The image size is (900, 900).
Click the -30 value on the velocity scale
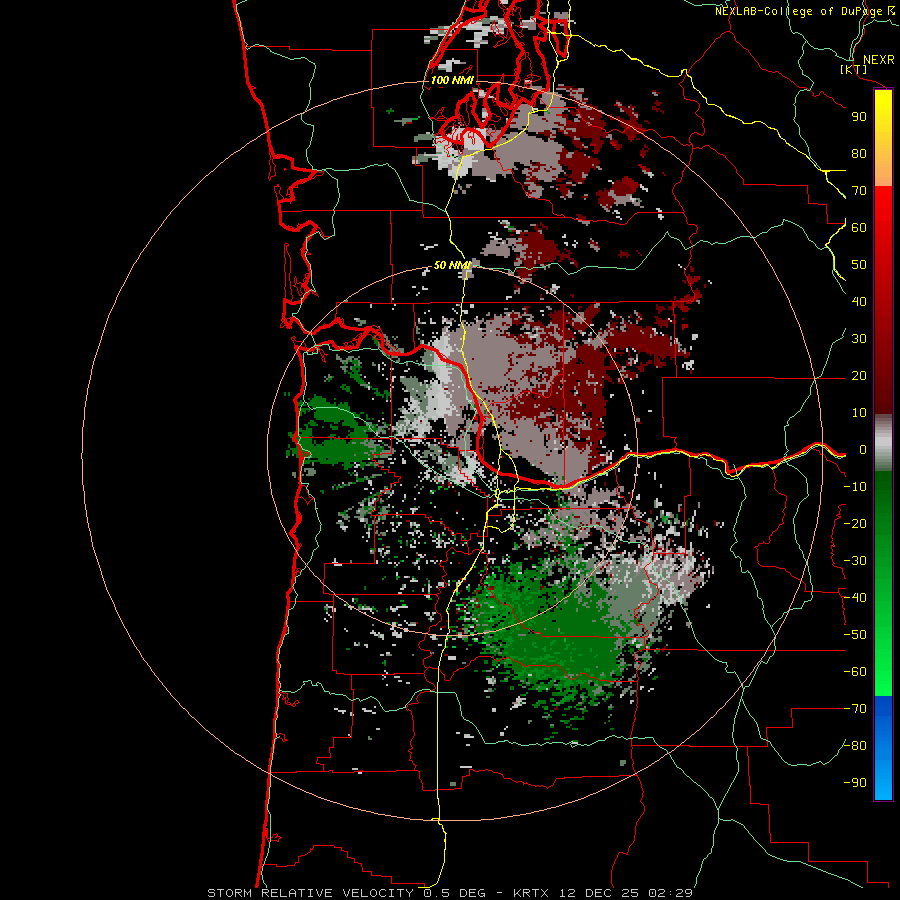coord(855,561)
